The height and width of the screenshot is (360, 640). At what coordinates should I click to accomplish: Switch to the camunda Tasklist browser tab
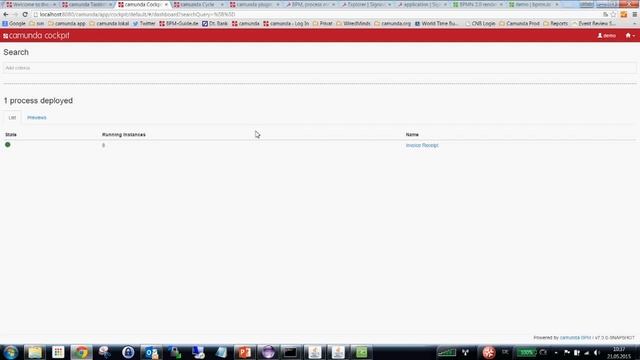pos(87,4)
